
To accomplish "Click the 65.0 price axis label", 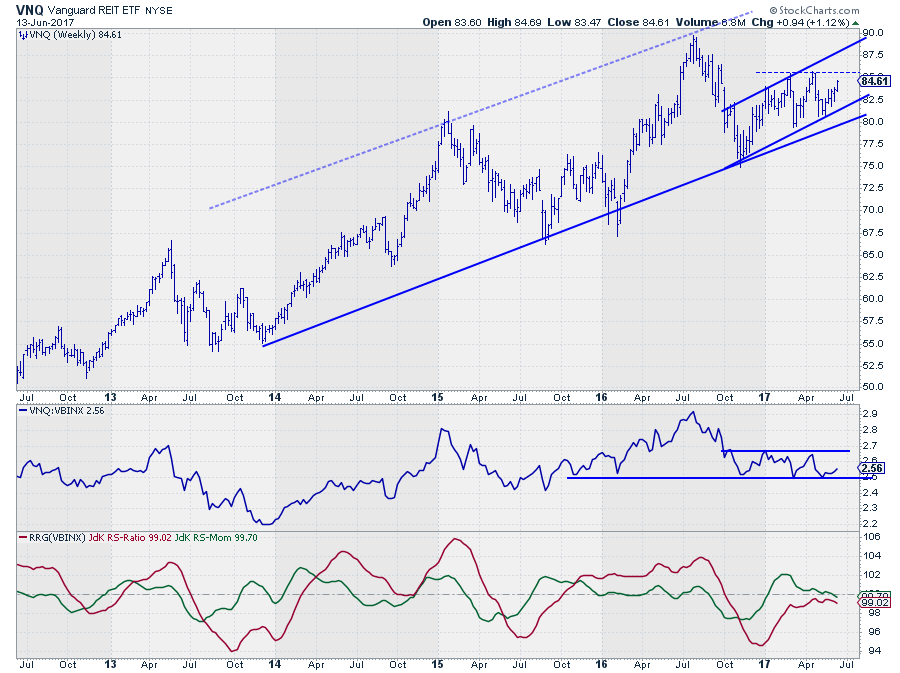I will (872, 255).
